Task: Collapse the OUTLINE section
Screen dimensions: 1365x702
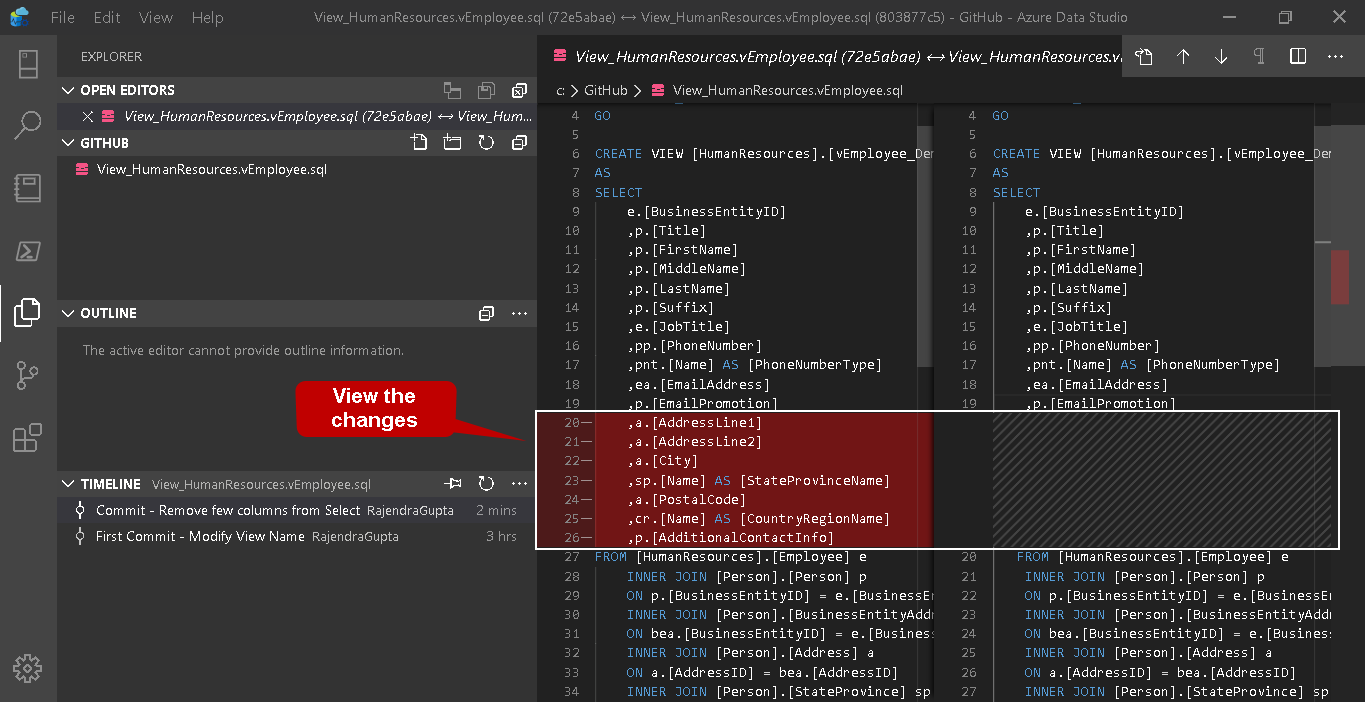Action: 68,313
